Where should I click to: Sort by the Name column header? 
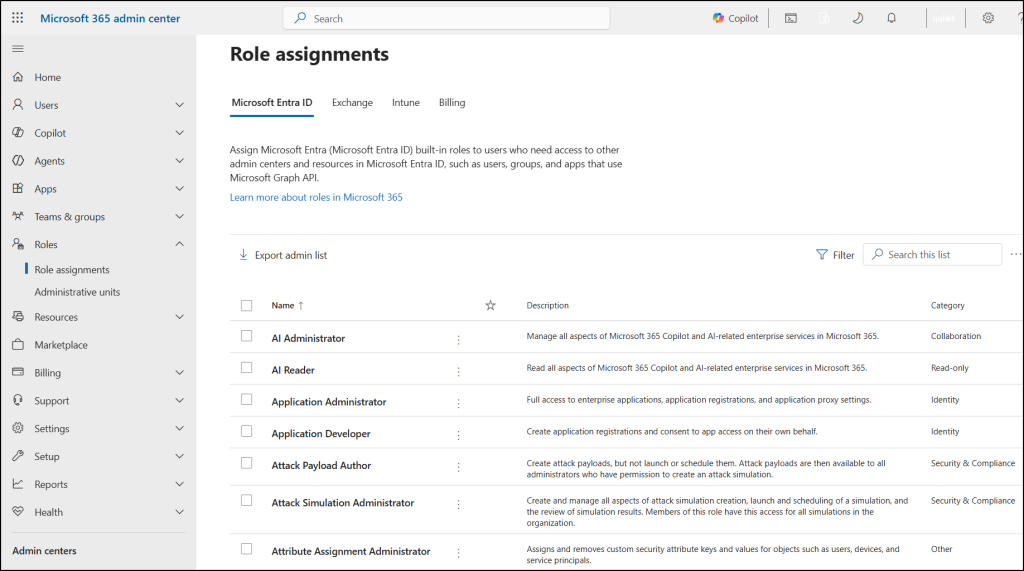pos(287,305)
